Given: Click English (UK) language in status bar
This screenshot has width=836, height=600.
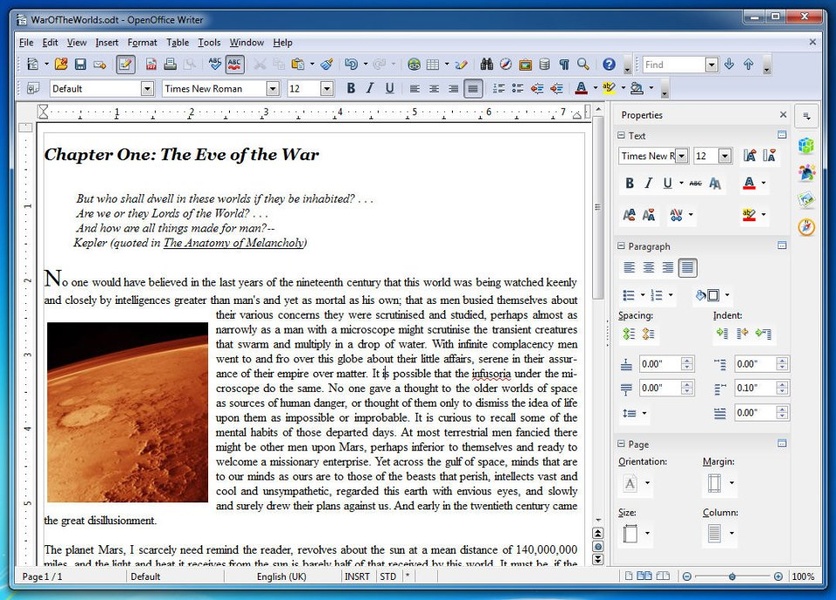Looking at the screenshot, I should [282, 577].
